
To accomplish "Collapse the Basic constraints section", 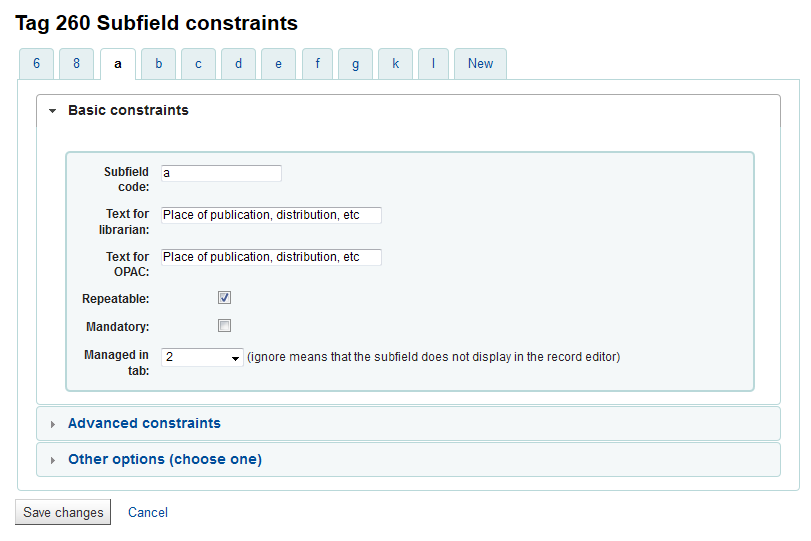I will (x=128, y=111).
